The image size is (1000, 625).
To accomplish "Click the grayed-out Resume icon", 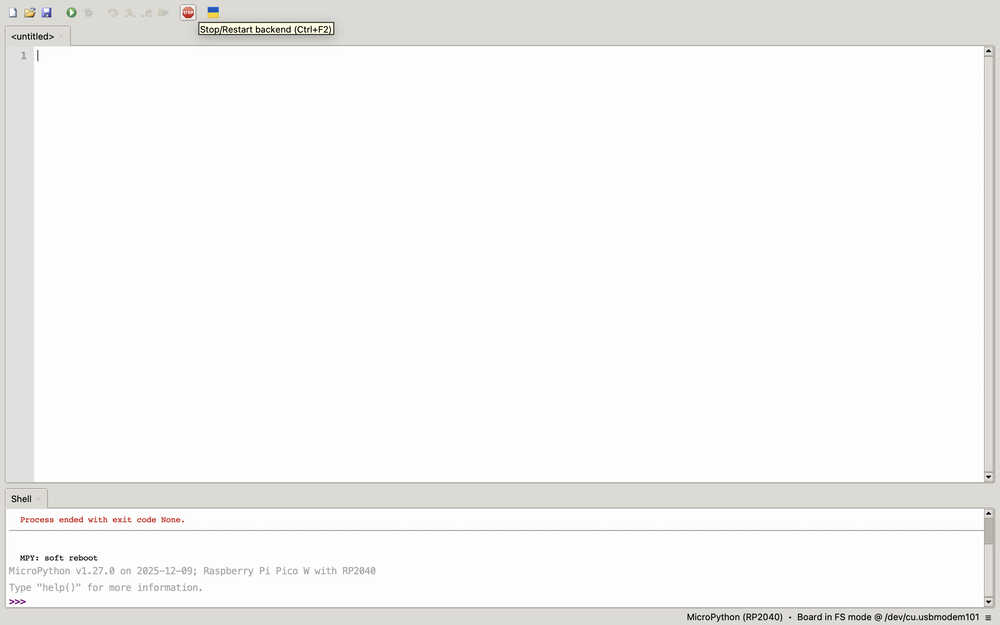I will coord(164,12).
